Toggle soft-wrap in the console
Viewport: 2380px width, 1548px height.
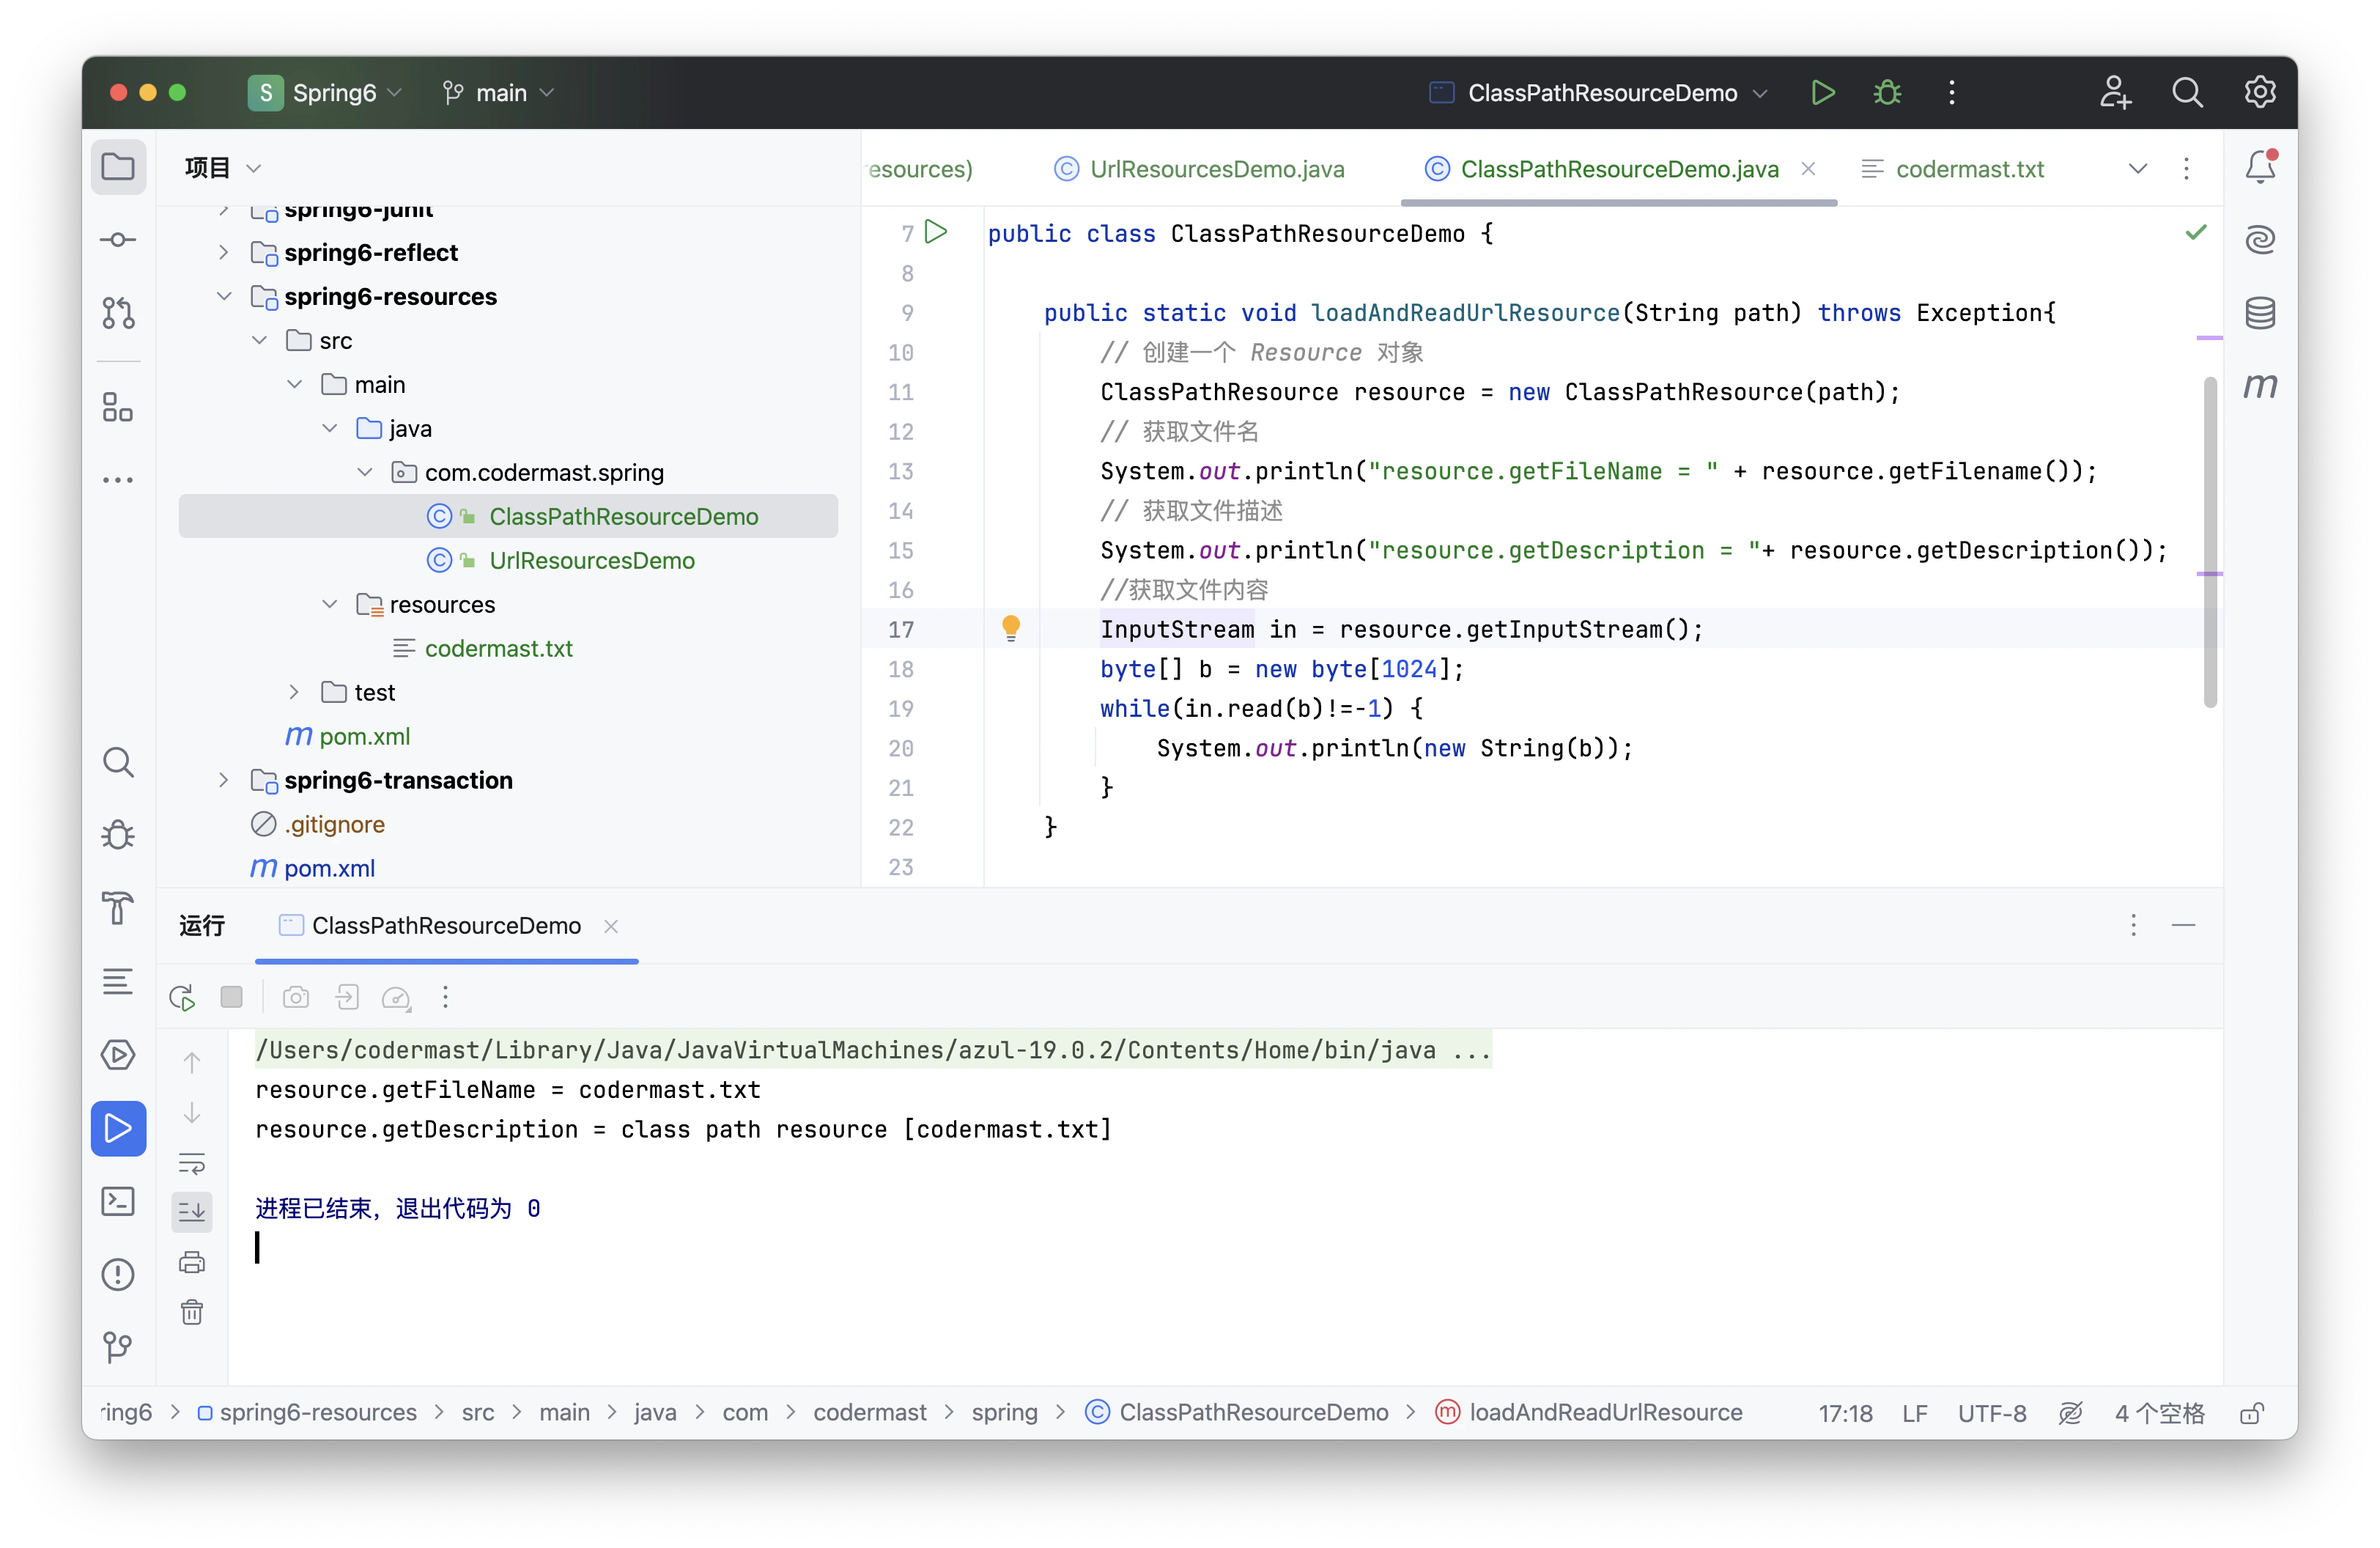click(192, 1163)
